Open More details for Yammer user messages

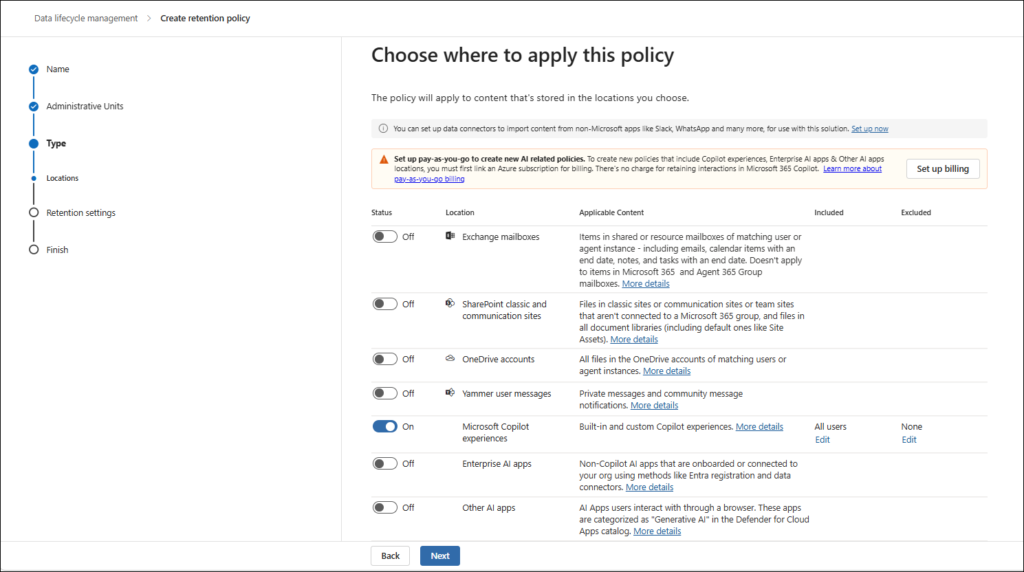654,405
